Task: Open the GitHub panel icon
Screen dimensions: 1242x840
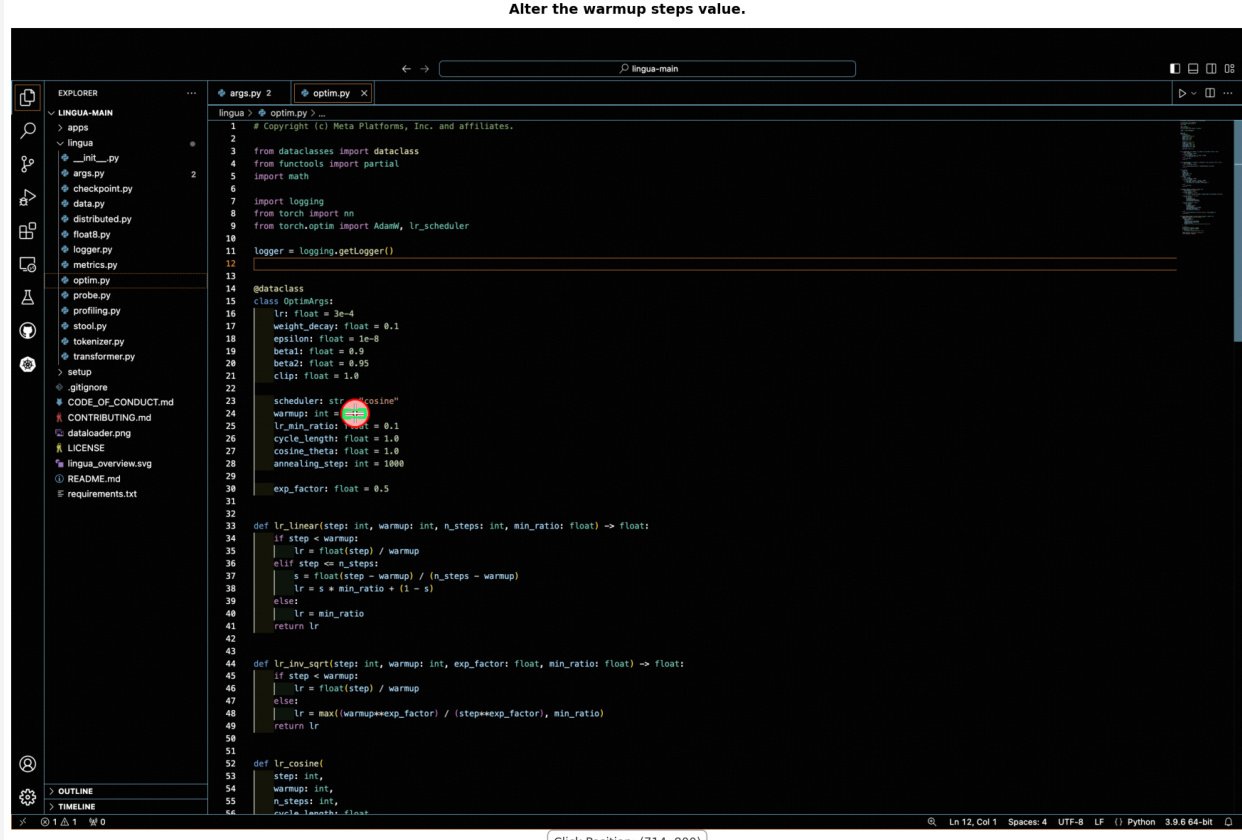Action: [28, 331]
